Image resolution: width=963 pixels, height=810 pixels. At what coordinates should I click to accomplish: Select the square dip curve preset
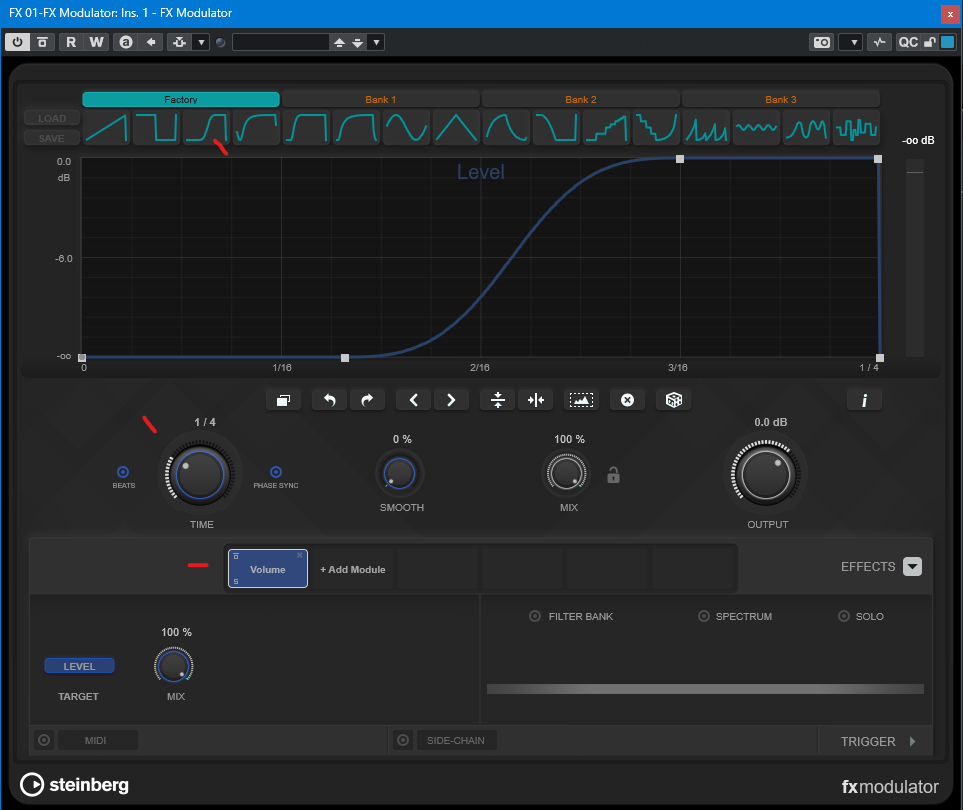tap(157, 128)
